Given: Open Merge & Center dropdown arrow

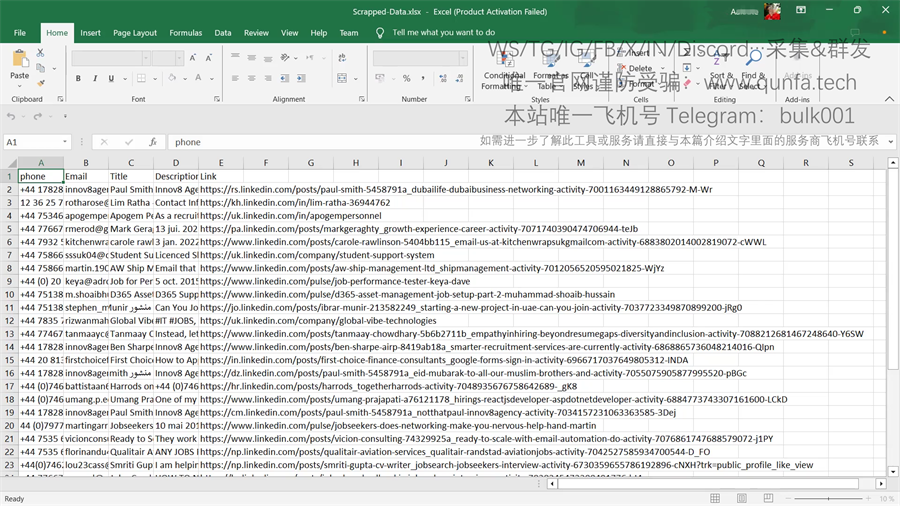Looking at the screenshot, I should [x=355, y=79].
